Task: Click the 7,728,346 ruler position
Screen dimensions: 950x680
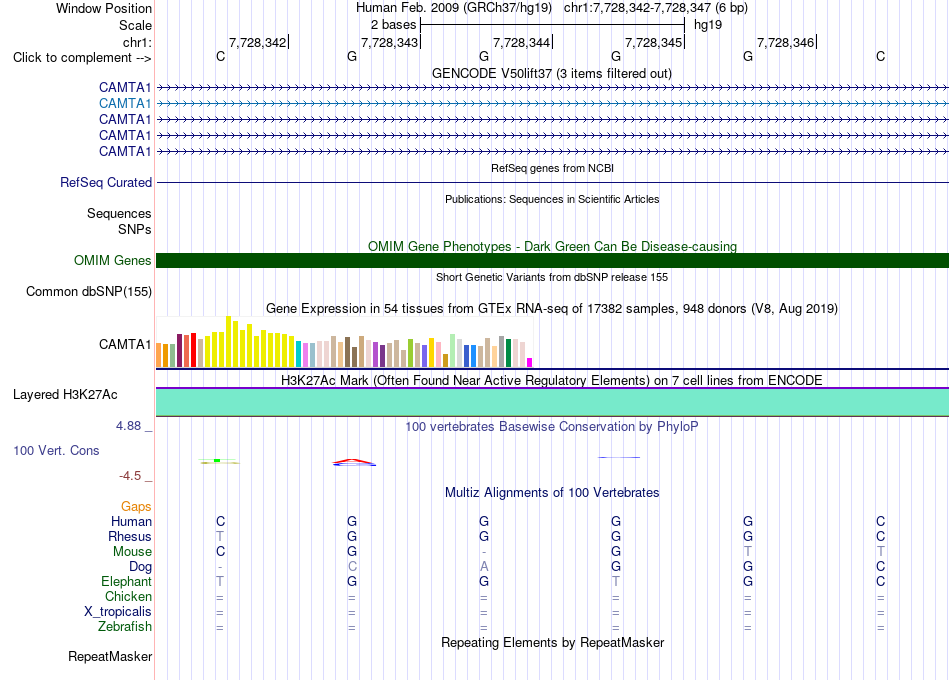Action: point(786,42)
